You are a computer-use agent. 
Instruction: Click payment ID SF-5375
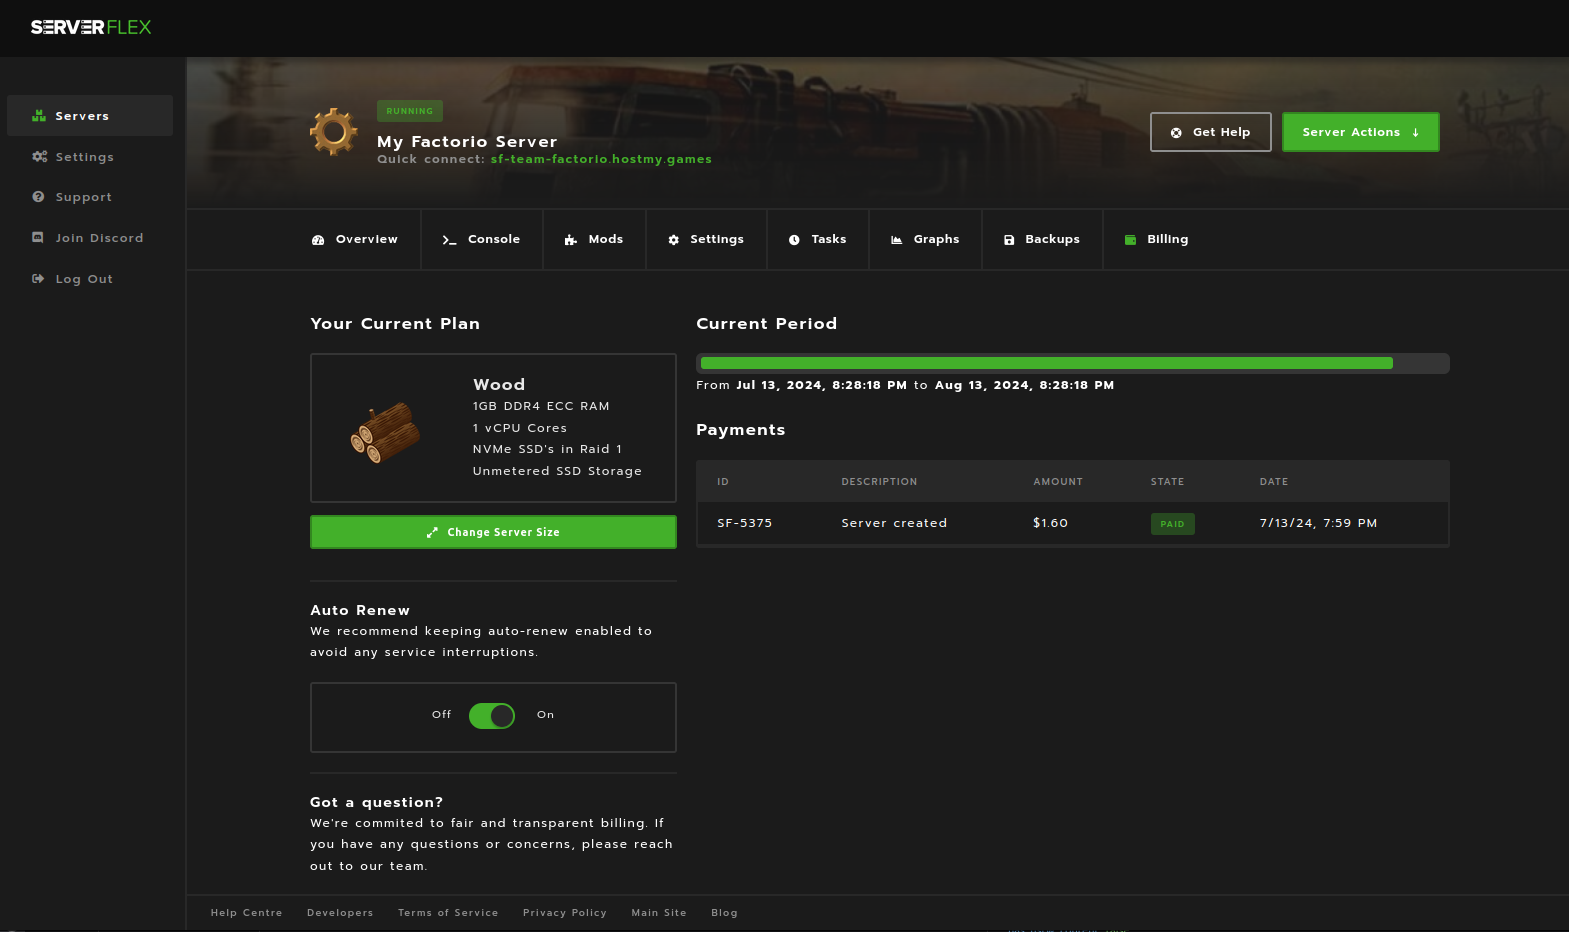click(745, 523)
